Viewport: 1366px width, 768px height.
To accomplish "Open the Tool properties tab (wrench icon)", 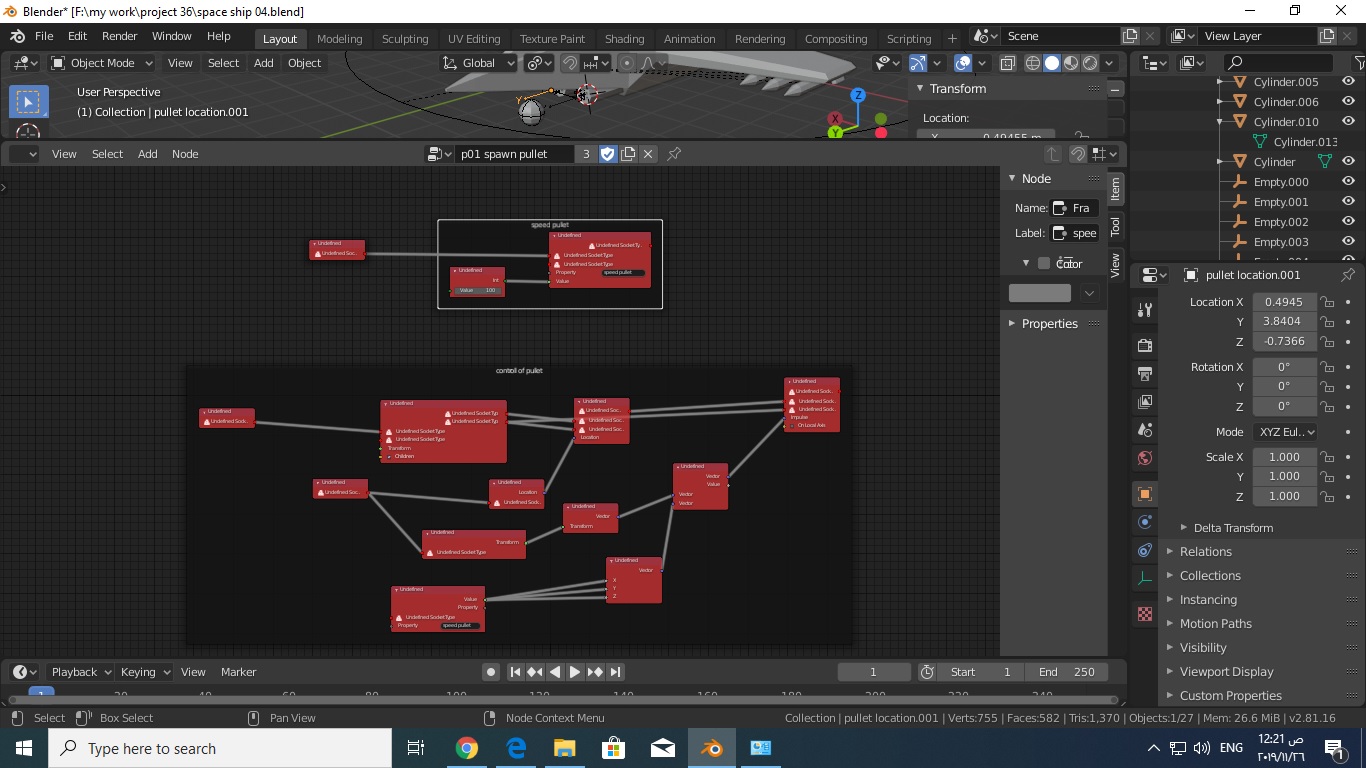I will point(1145,310).
